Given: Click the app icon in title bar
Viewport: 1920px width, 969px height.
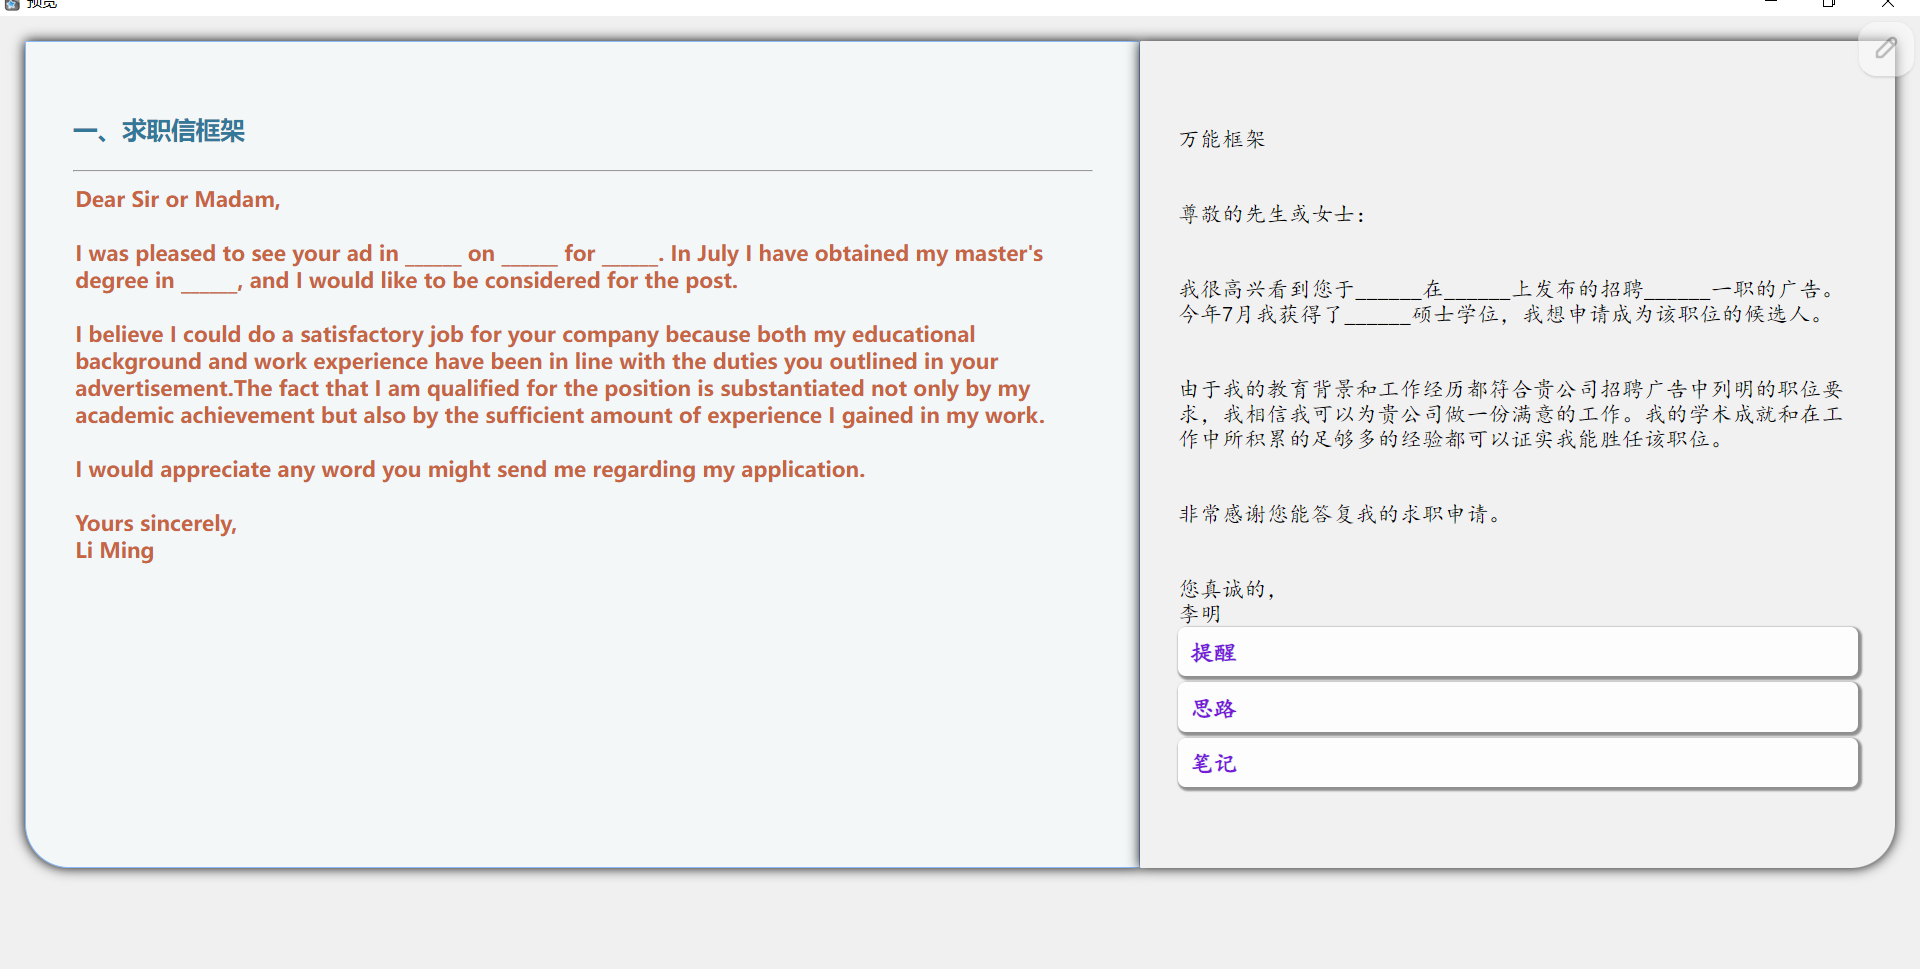Looking at the screenshot, I should [12, 4].
